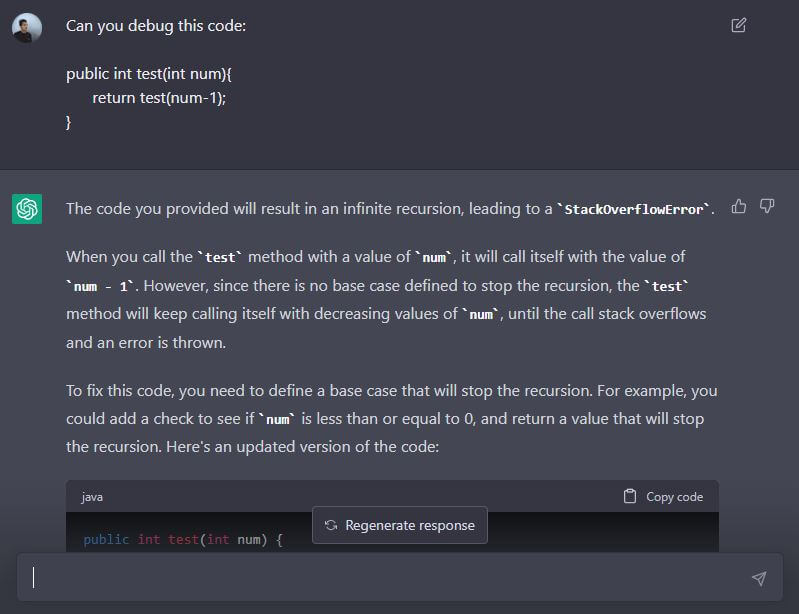Click the send message paper plane icon
The image size is (799, 614).
[x=758, y=578]
